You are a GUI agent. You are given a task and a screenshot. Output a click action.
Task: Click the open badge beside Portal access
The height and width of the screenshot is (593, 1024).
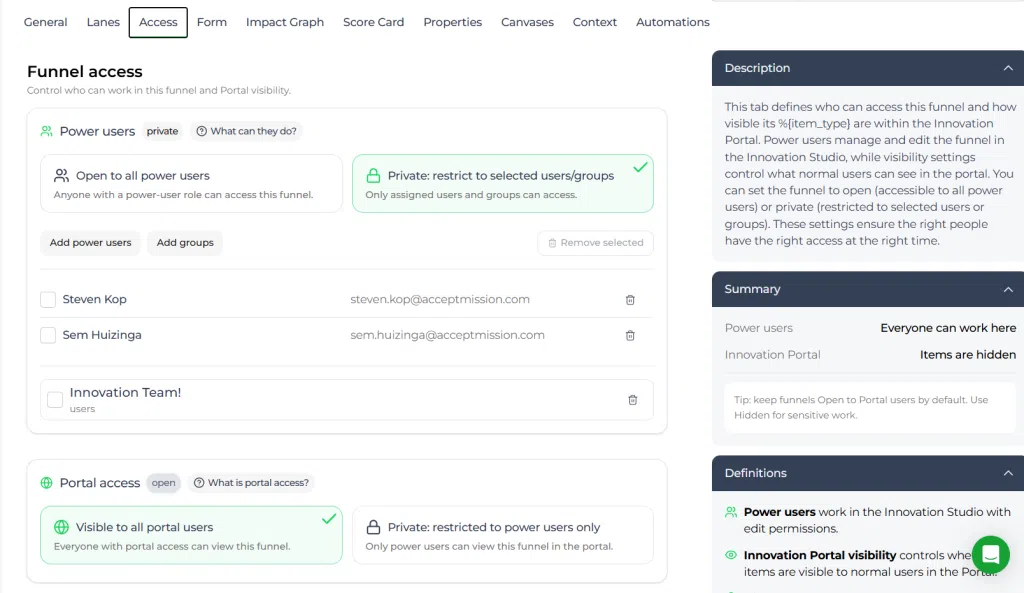click(x=163, y=483)
